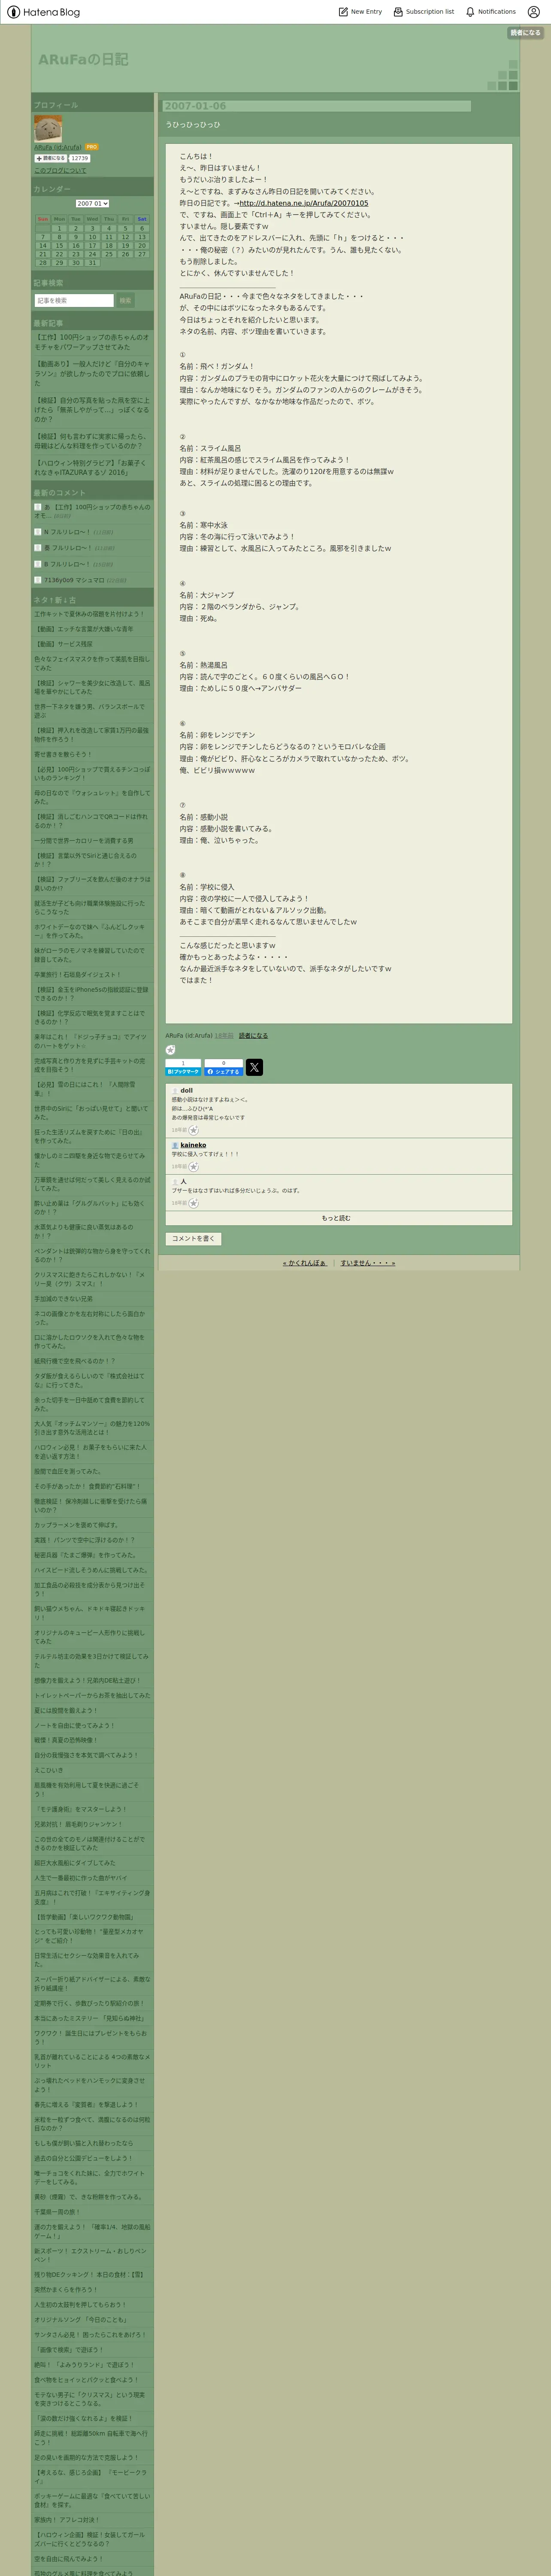
Task: Open 母の日なので「ウォシュレット」を自作 link
Action: (91, 797)
